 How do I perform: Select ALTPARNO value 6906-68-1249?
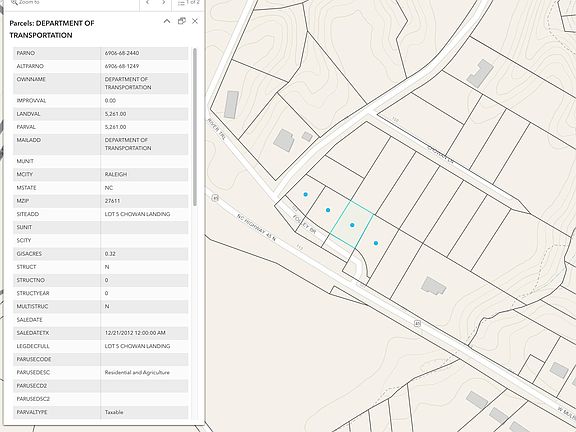[x=122, y=66]
